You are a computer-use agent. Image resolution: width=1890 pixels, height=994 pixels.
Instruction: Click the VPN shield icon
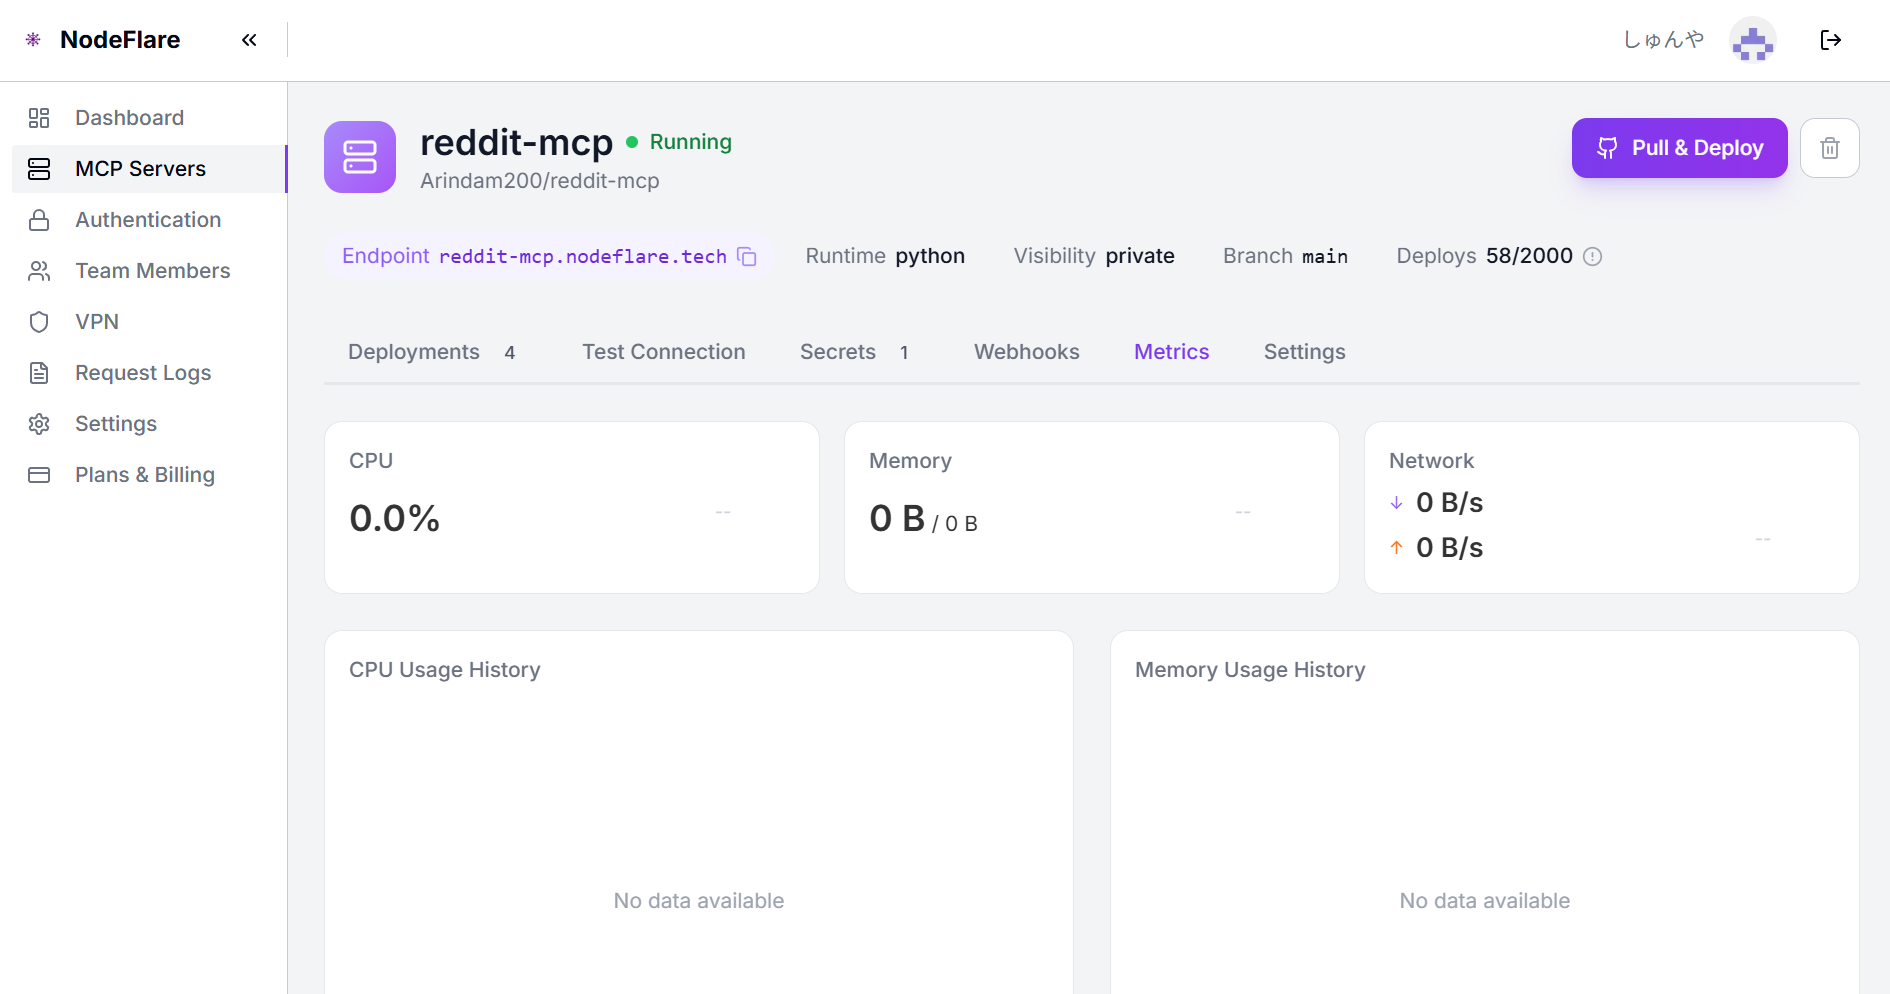click(x=39, y=322)
